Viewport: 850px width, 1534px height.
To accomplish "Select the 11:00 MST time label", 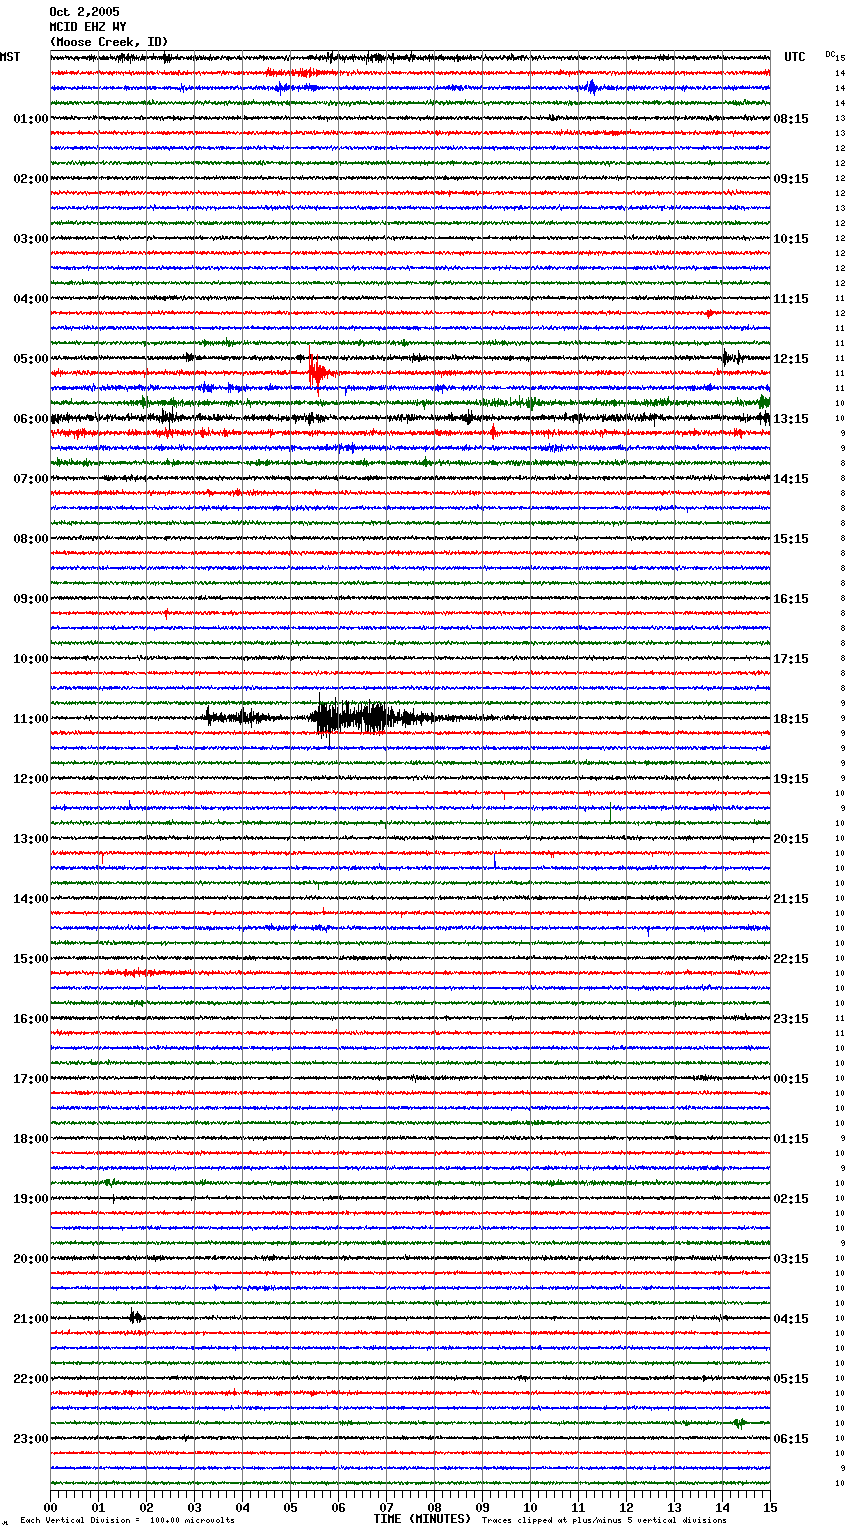I will point(30,719).
